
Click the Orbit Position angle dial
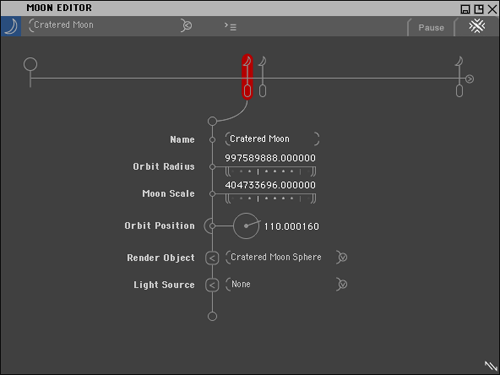pos(246,226)
